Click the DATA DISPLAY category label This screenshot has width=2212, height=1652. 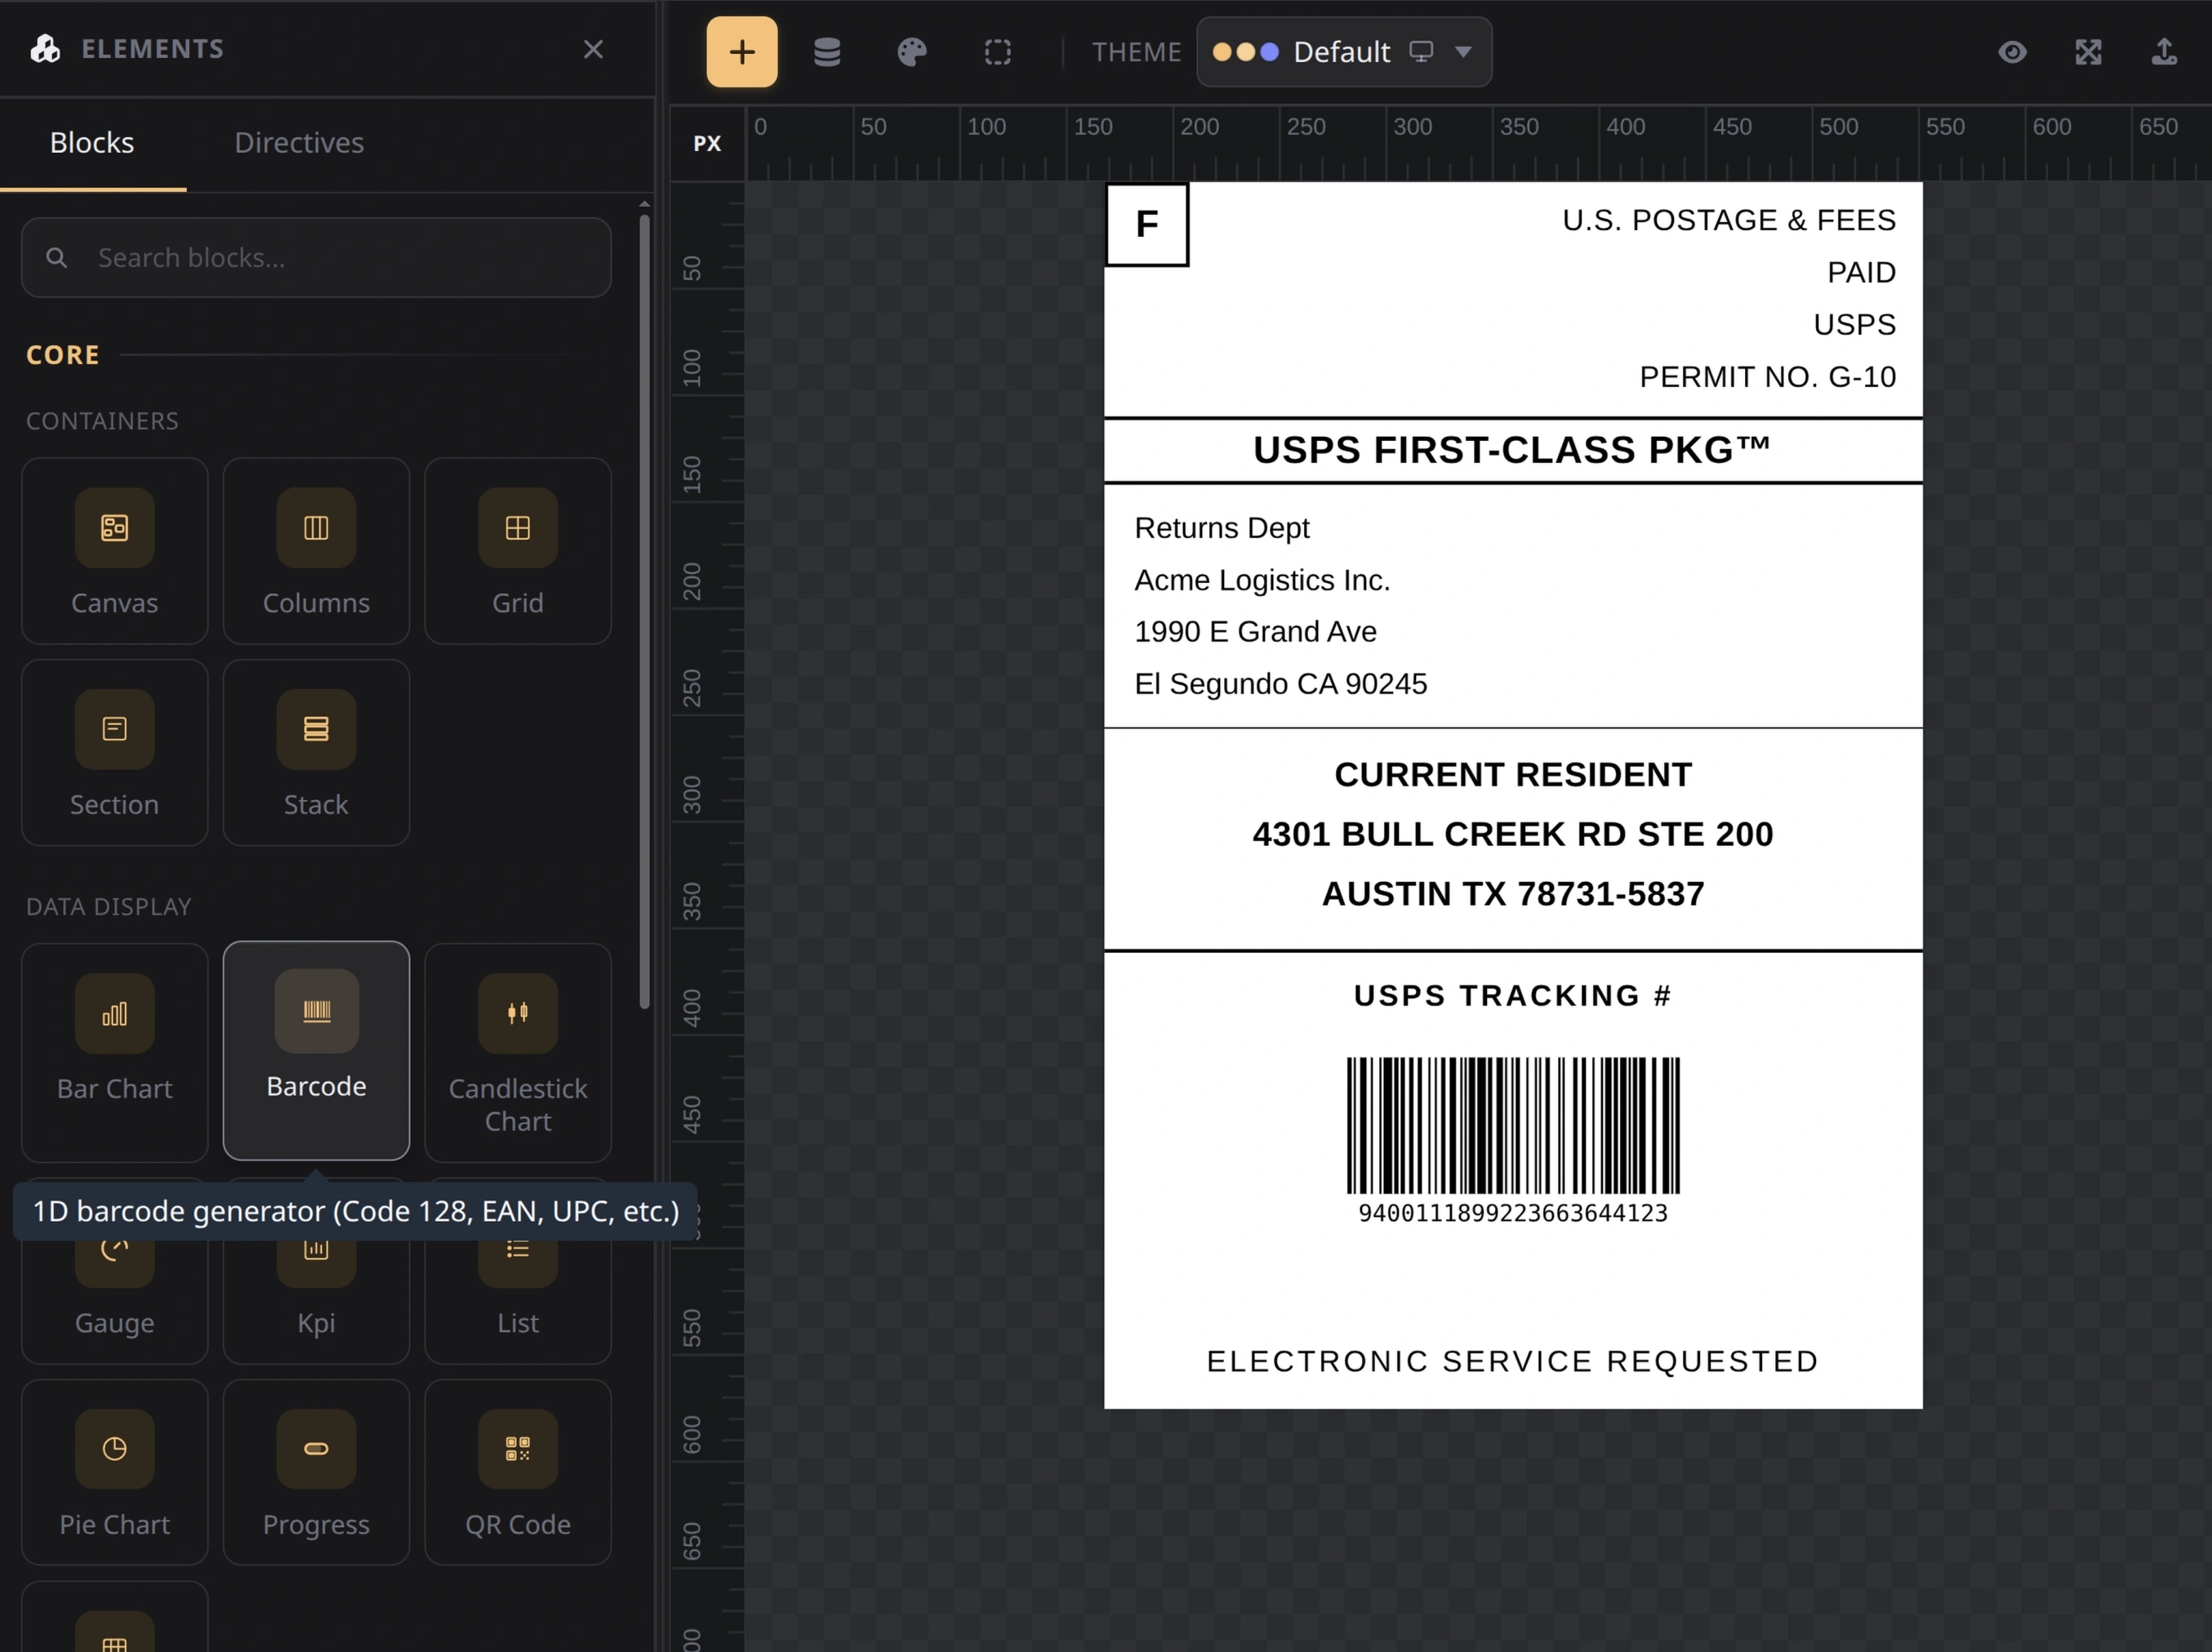108,907
